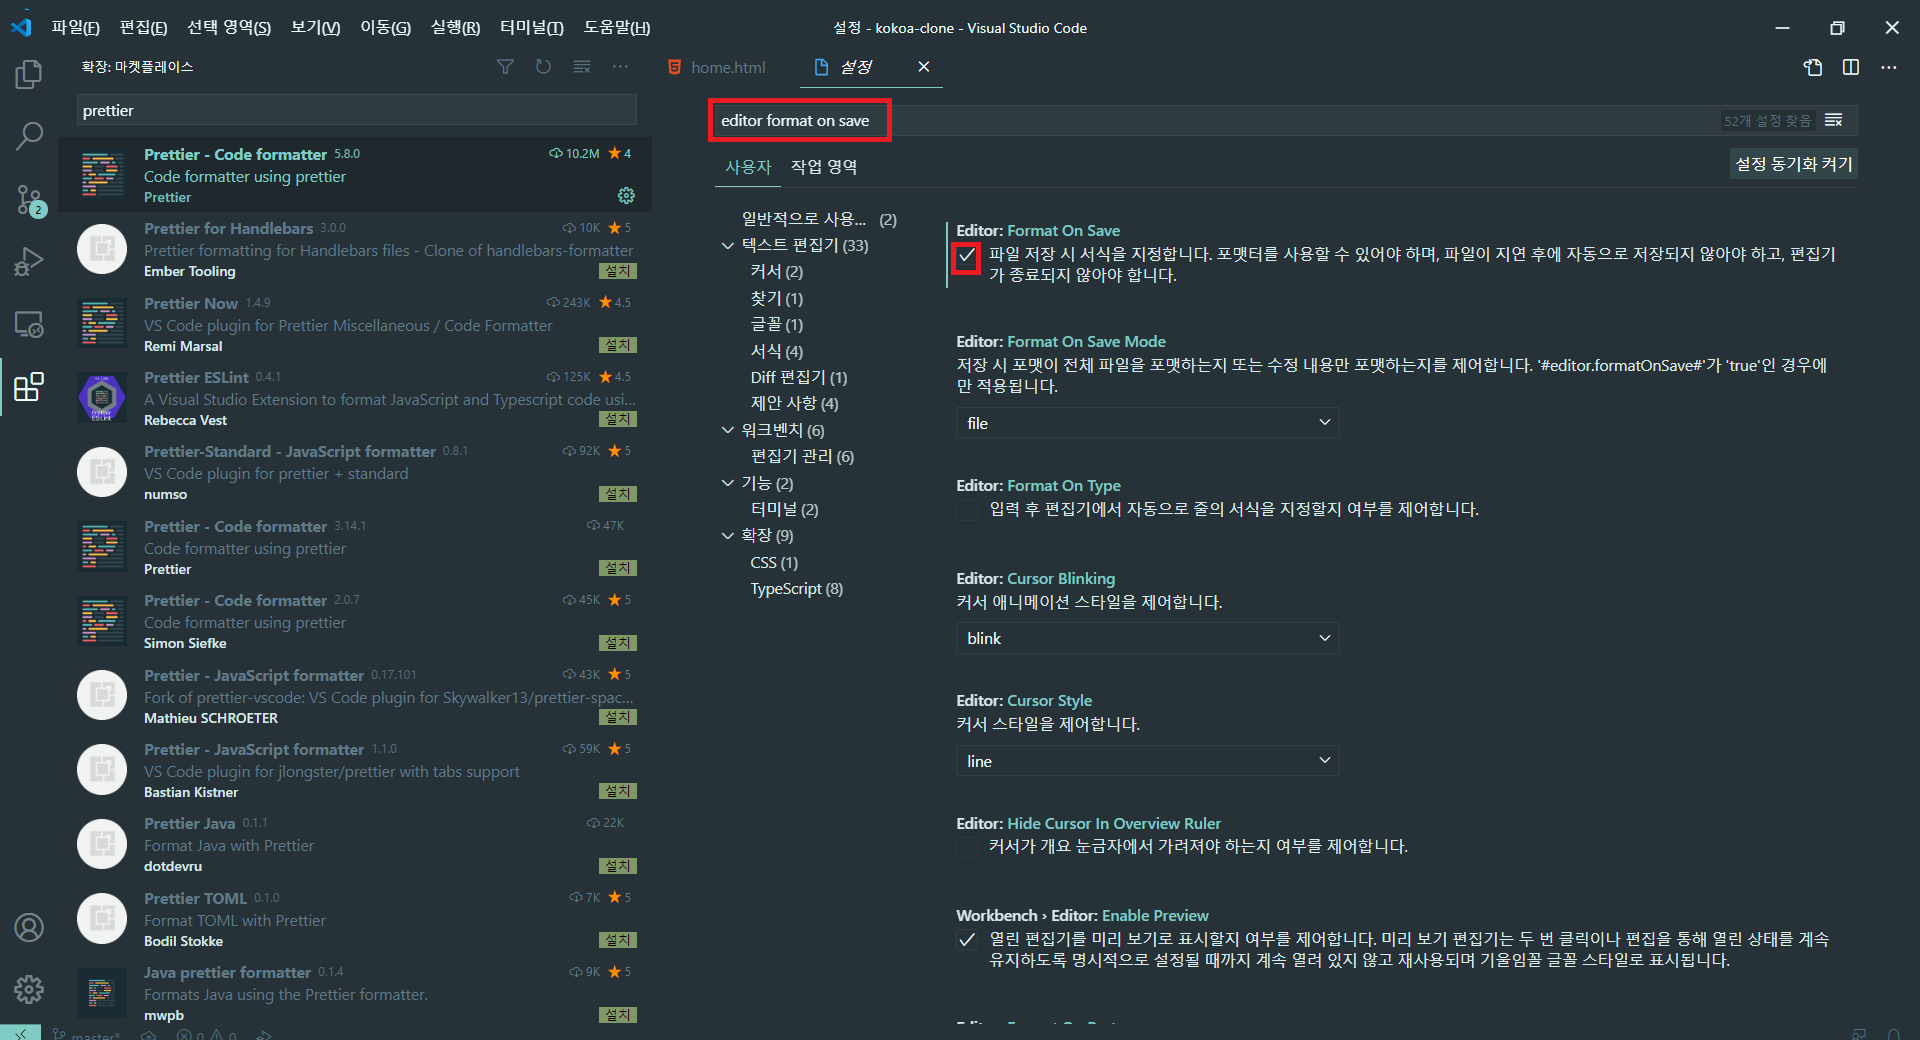
Task: Uncheck the Format On Save checkbox
Action: (966, 256)
